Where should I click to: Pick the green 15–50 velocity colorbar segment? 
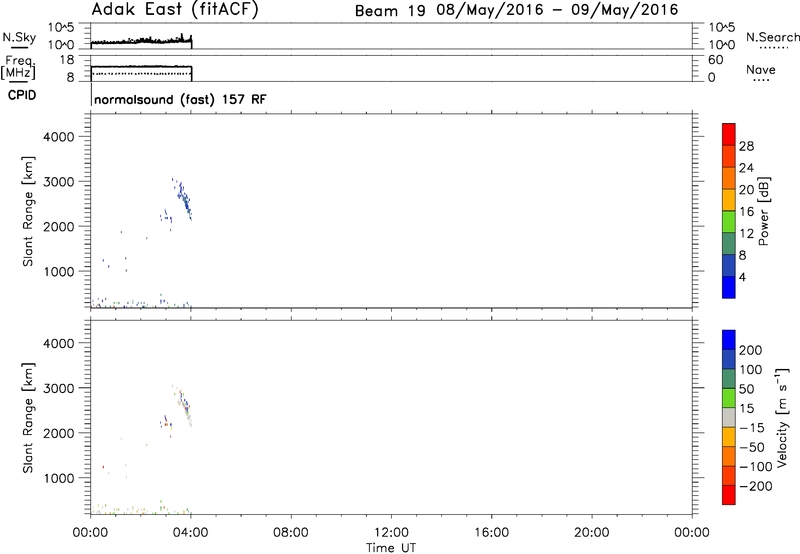pyautogui.click(x=729, y=398)
